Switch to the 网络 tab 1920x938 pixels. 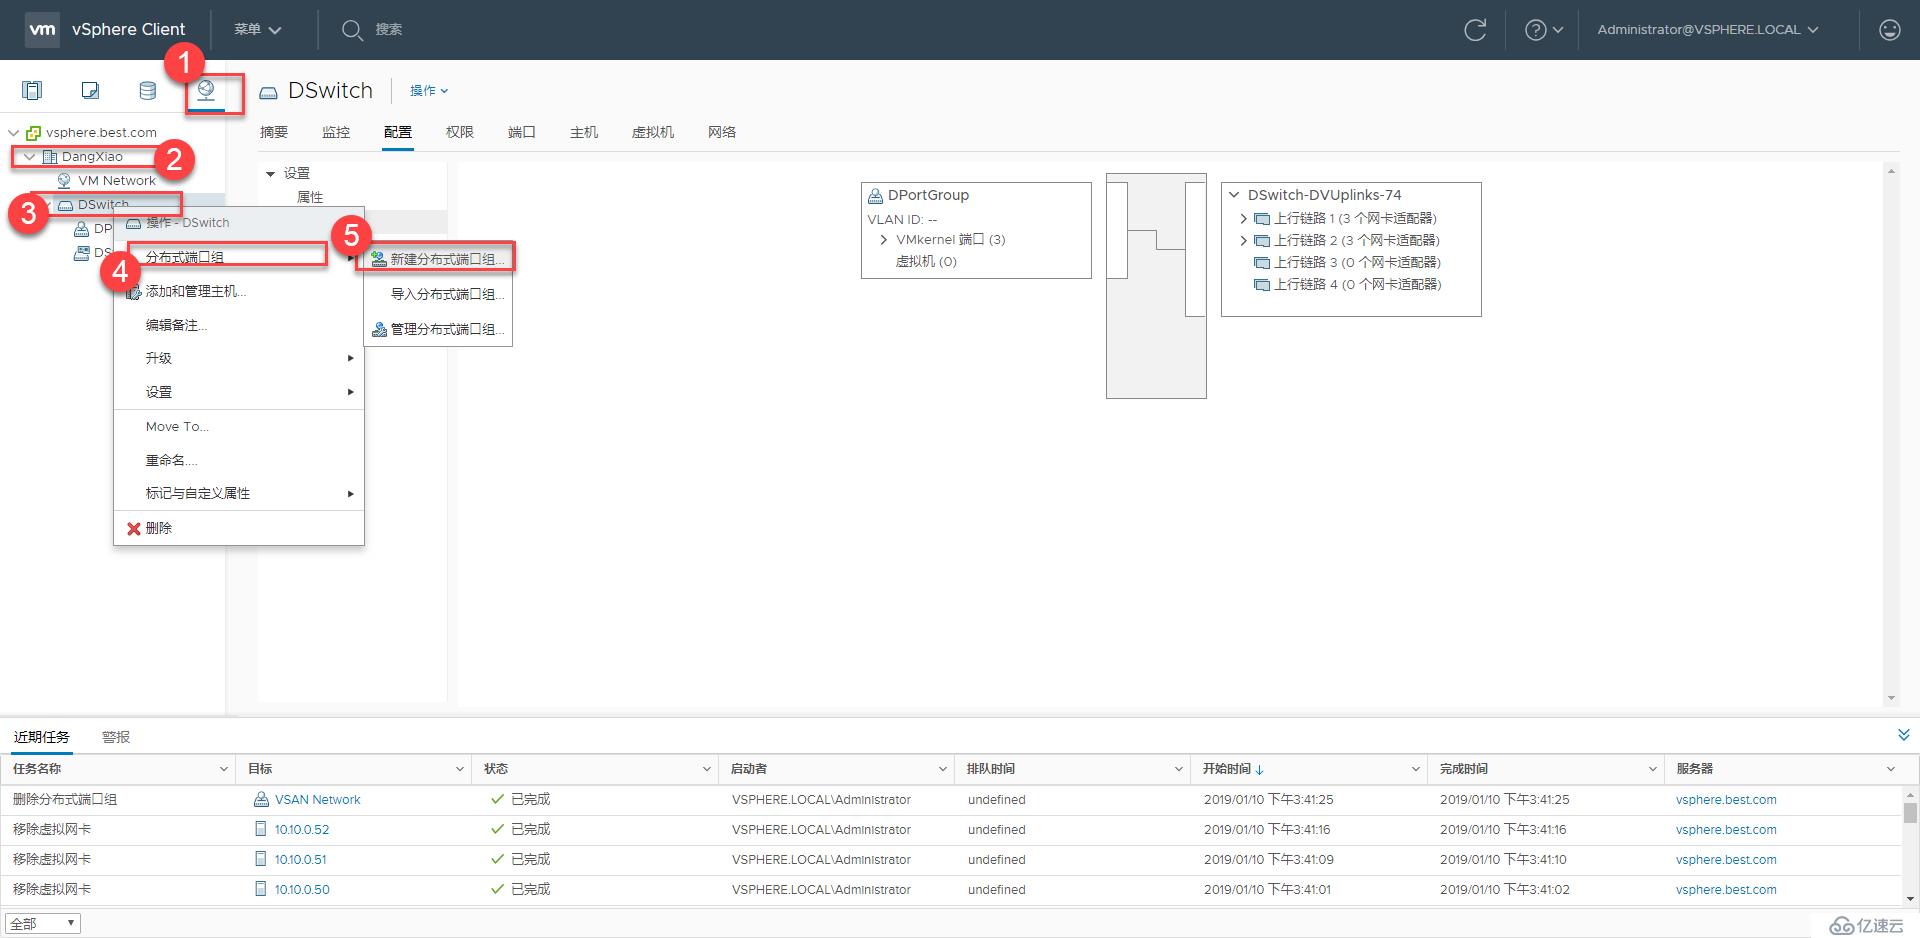click(x=722, y=132)
